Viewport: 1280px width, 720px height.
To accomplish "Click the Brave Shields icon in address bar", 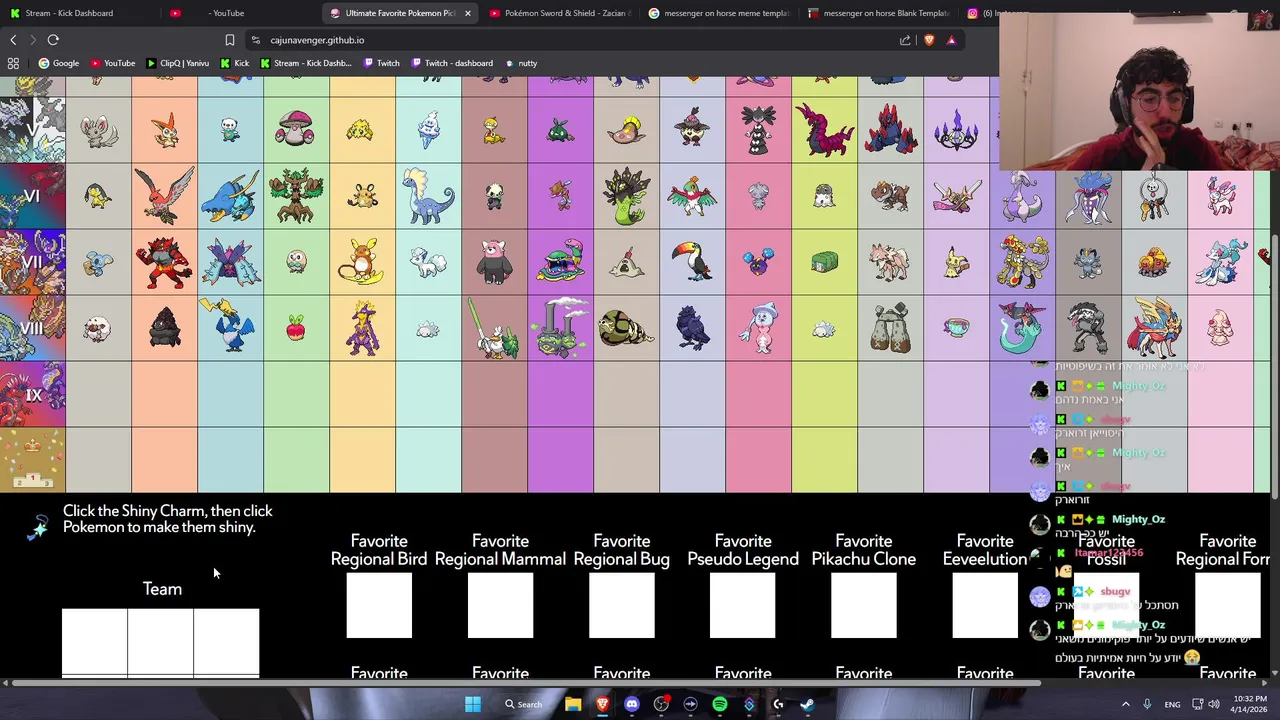I will [929, 40].
